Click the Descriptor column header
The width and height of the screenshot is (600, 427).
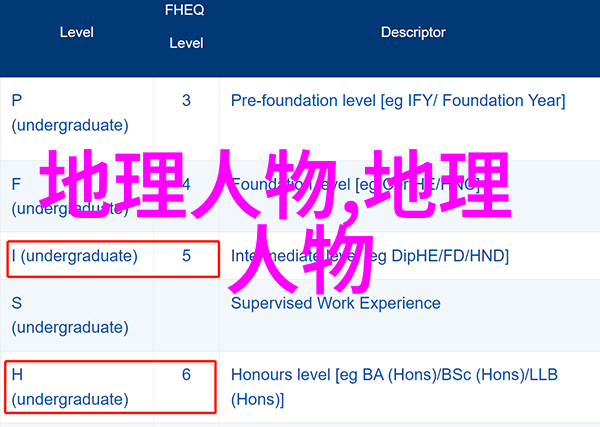coord(413,32)
